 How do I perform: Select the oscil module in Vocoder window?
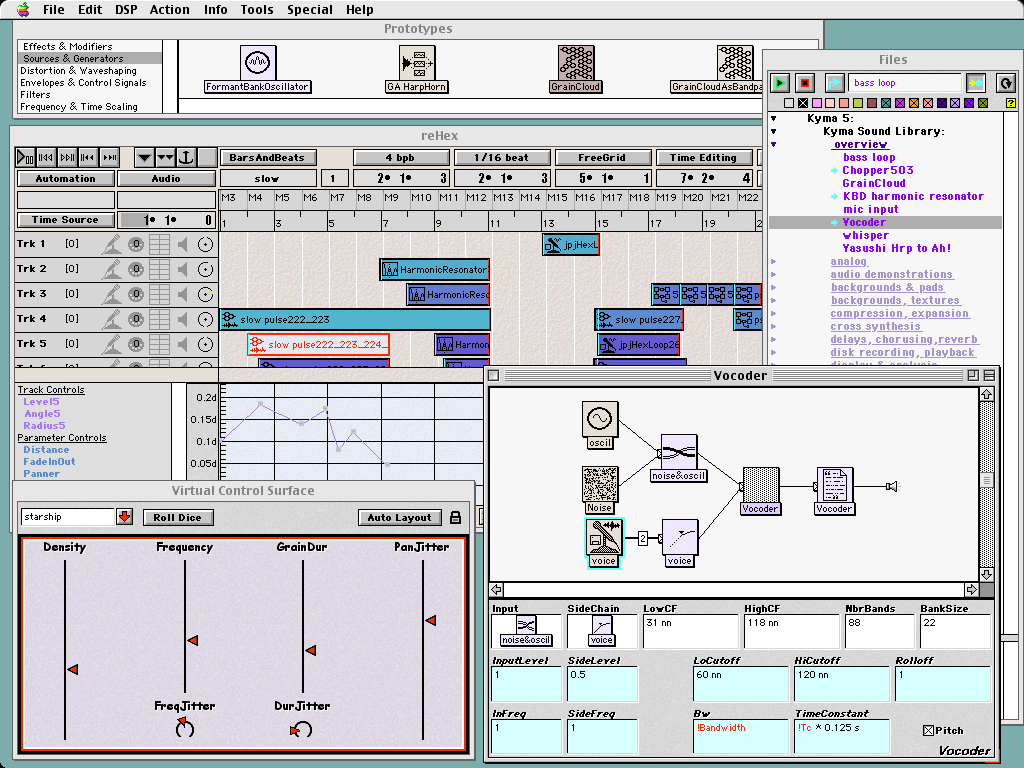pyautogui.click(x=600, y=425)
